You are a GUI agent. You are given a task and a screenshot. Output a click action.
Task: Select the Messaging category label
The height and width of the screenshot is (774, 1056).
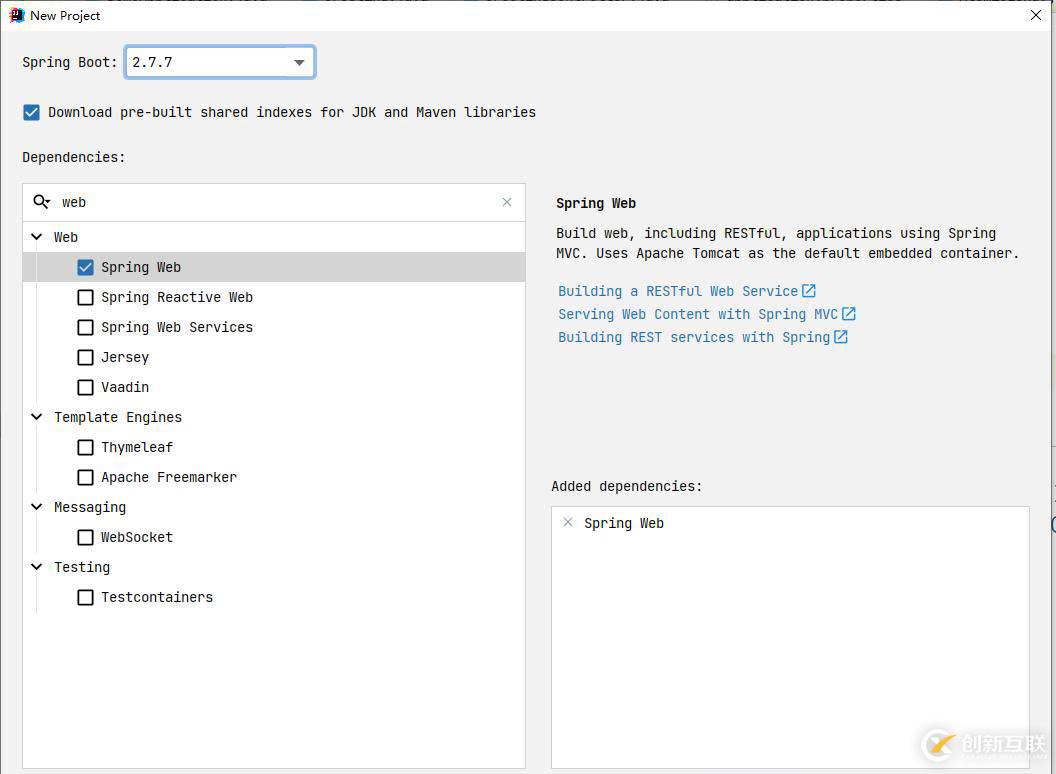point(90,507)
